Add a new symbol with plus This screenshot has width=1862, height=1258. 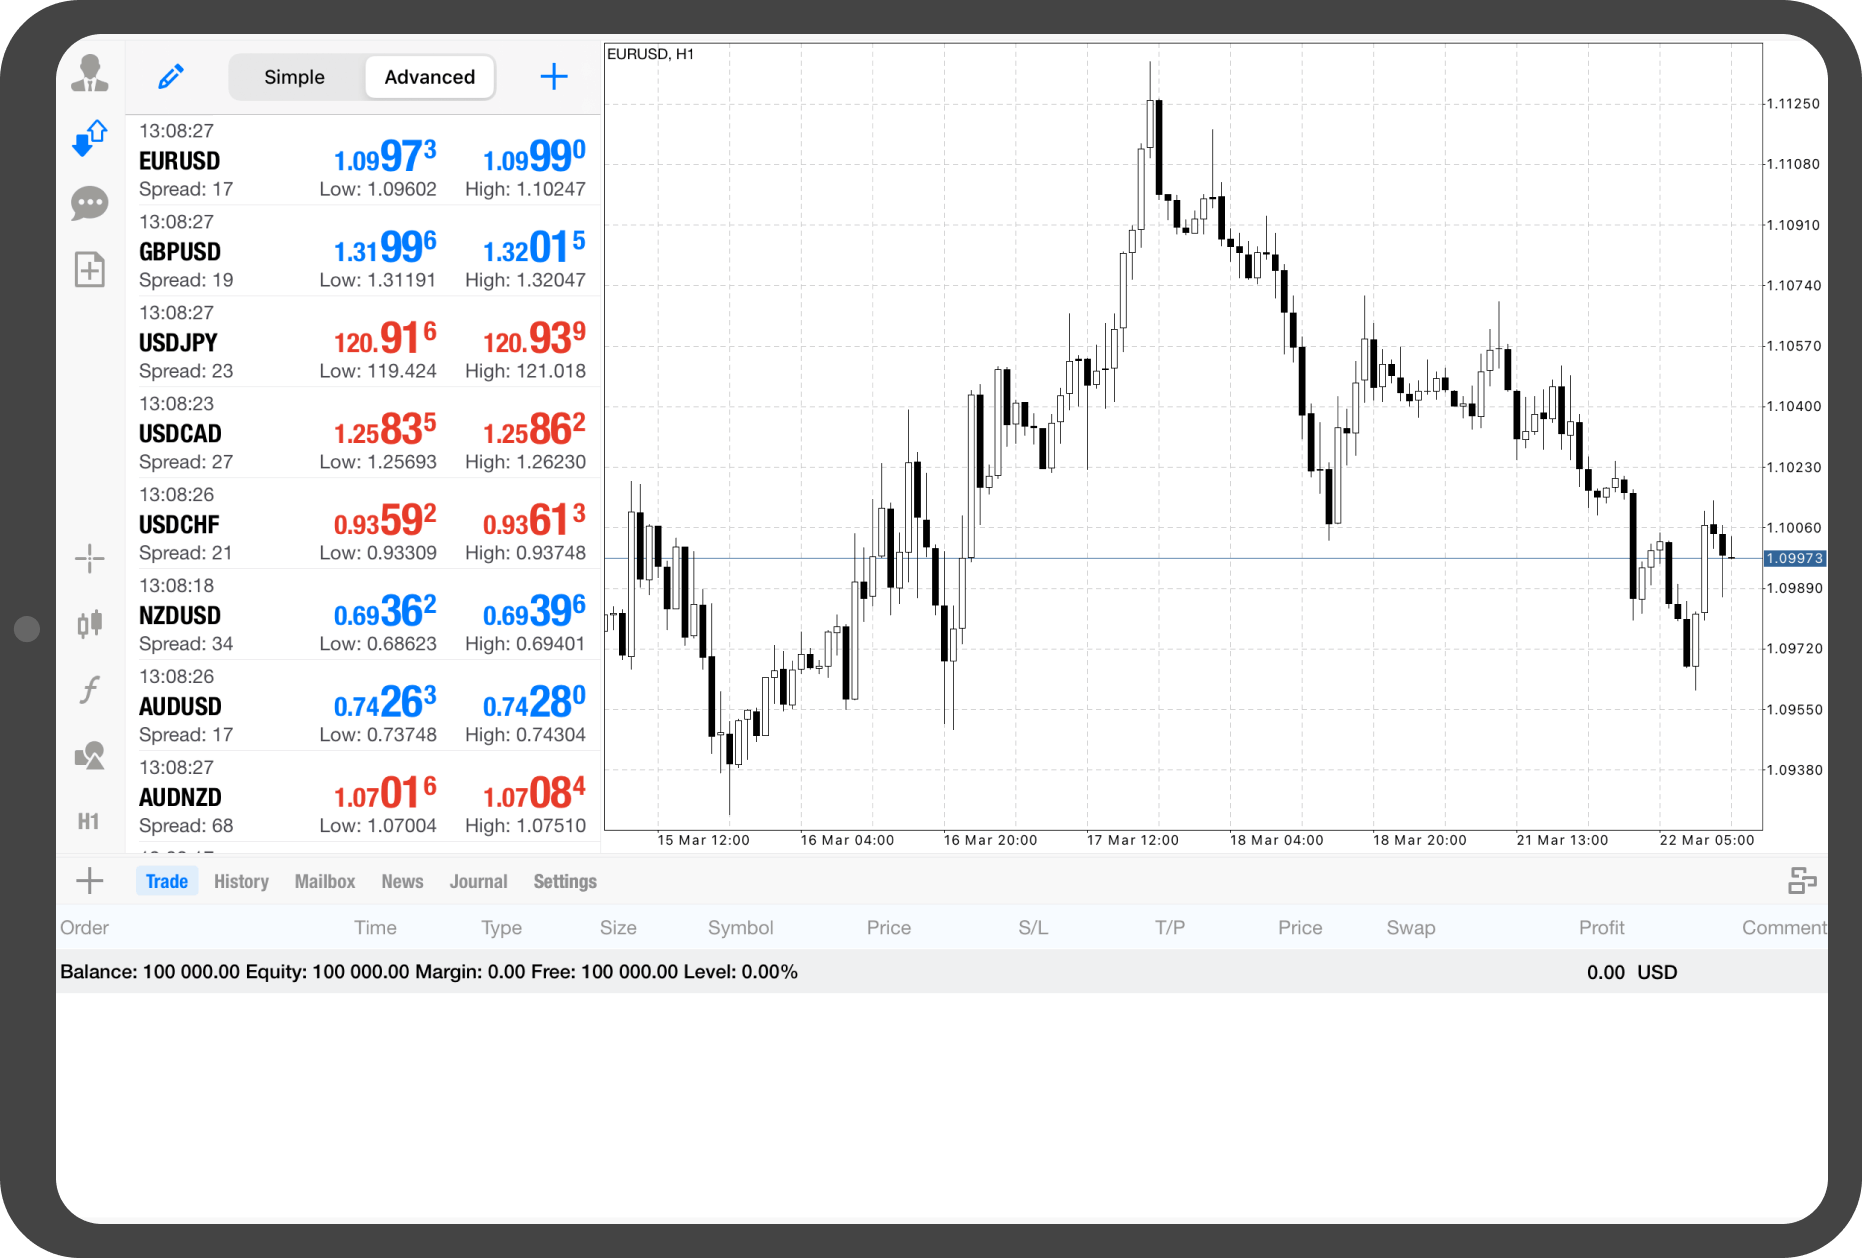point(554,77)
